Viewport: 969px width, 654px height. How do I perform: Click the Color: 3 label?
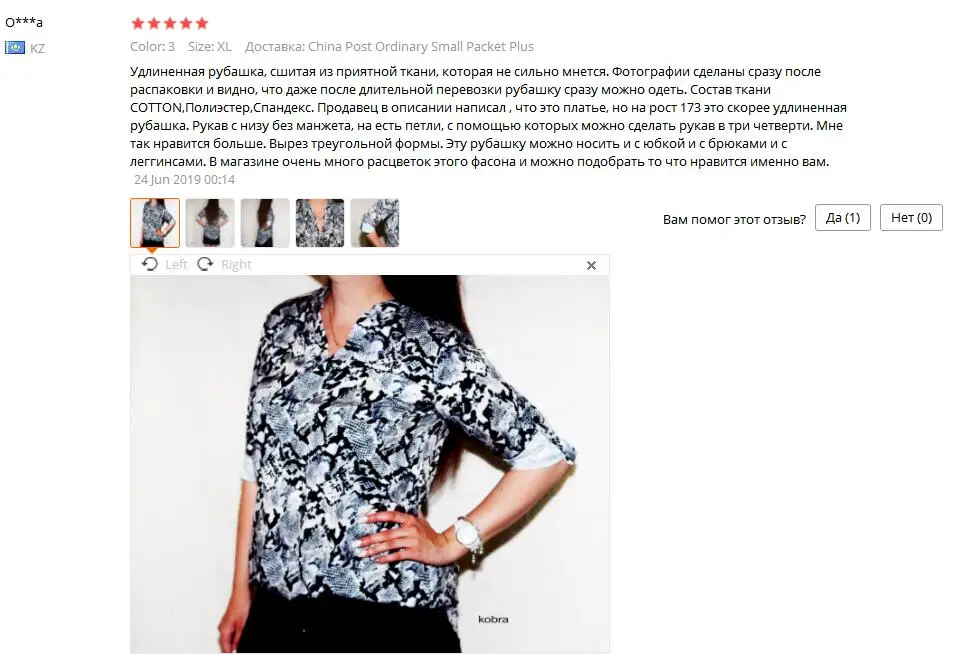click(152, 46)
